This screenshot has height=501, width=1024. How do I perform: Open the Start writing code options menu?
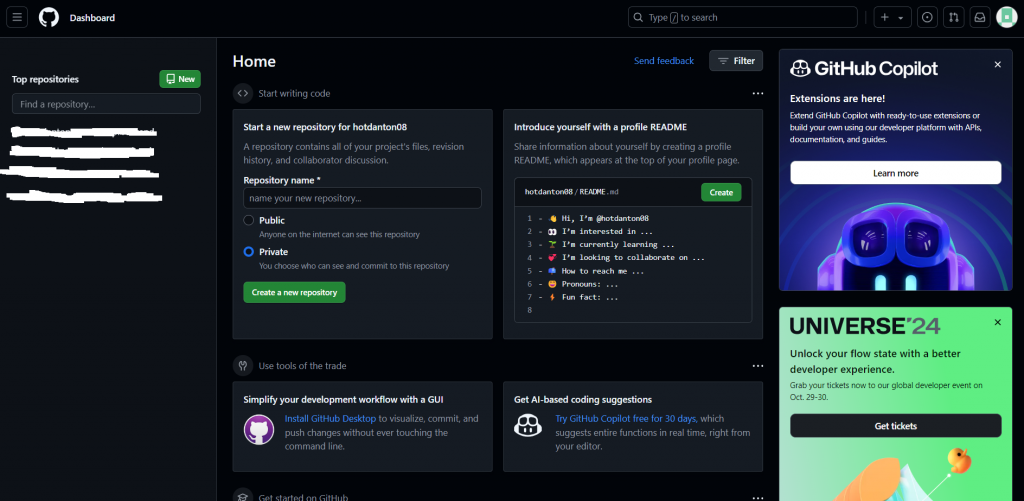pyautogui.click(x=758, y=93)
